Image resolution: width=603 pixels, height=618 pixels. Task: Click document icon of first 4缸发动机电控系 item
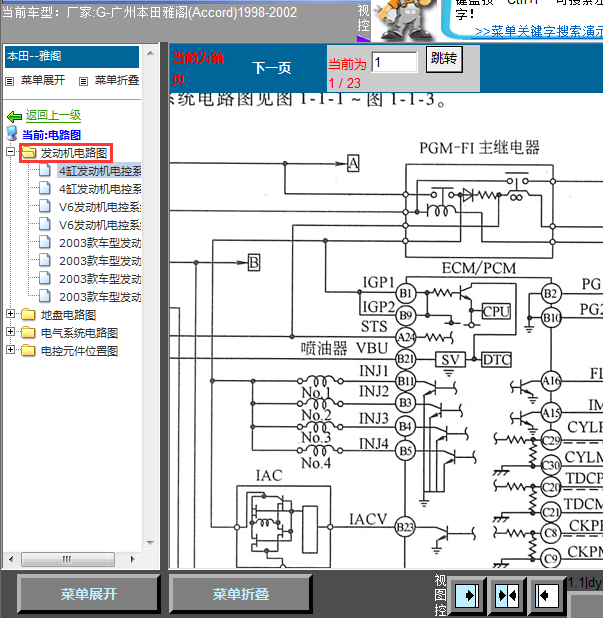(x=45, y=171)
